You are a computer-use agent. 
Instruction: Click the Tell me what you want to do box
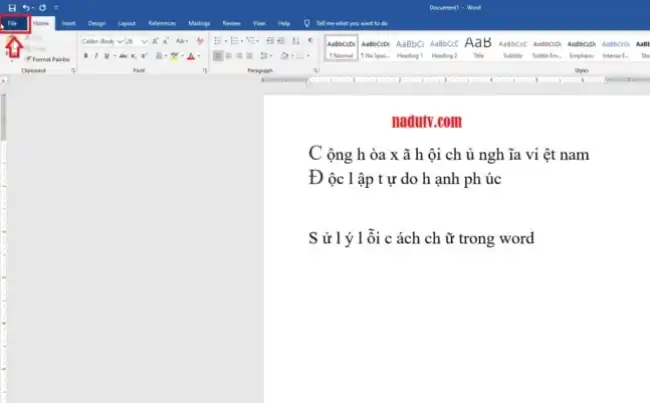pos(352,23)
